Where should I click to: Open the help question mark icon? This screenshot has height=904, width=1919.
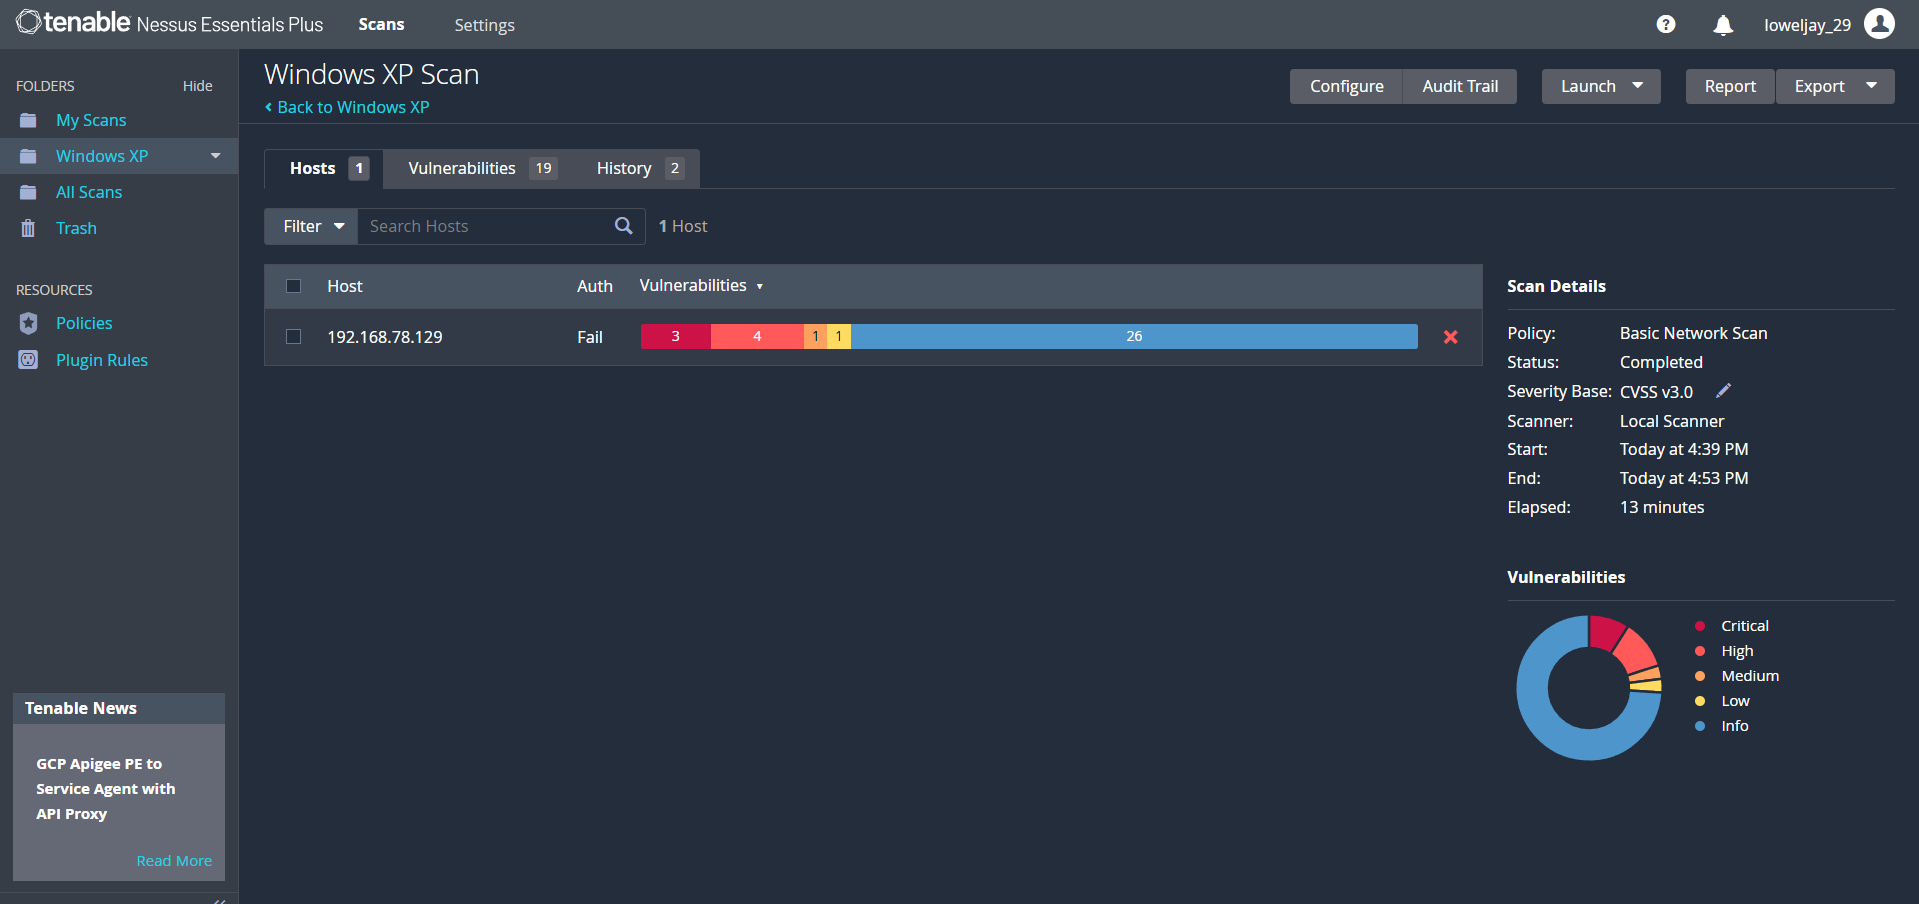[1665, 24]
